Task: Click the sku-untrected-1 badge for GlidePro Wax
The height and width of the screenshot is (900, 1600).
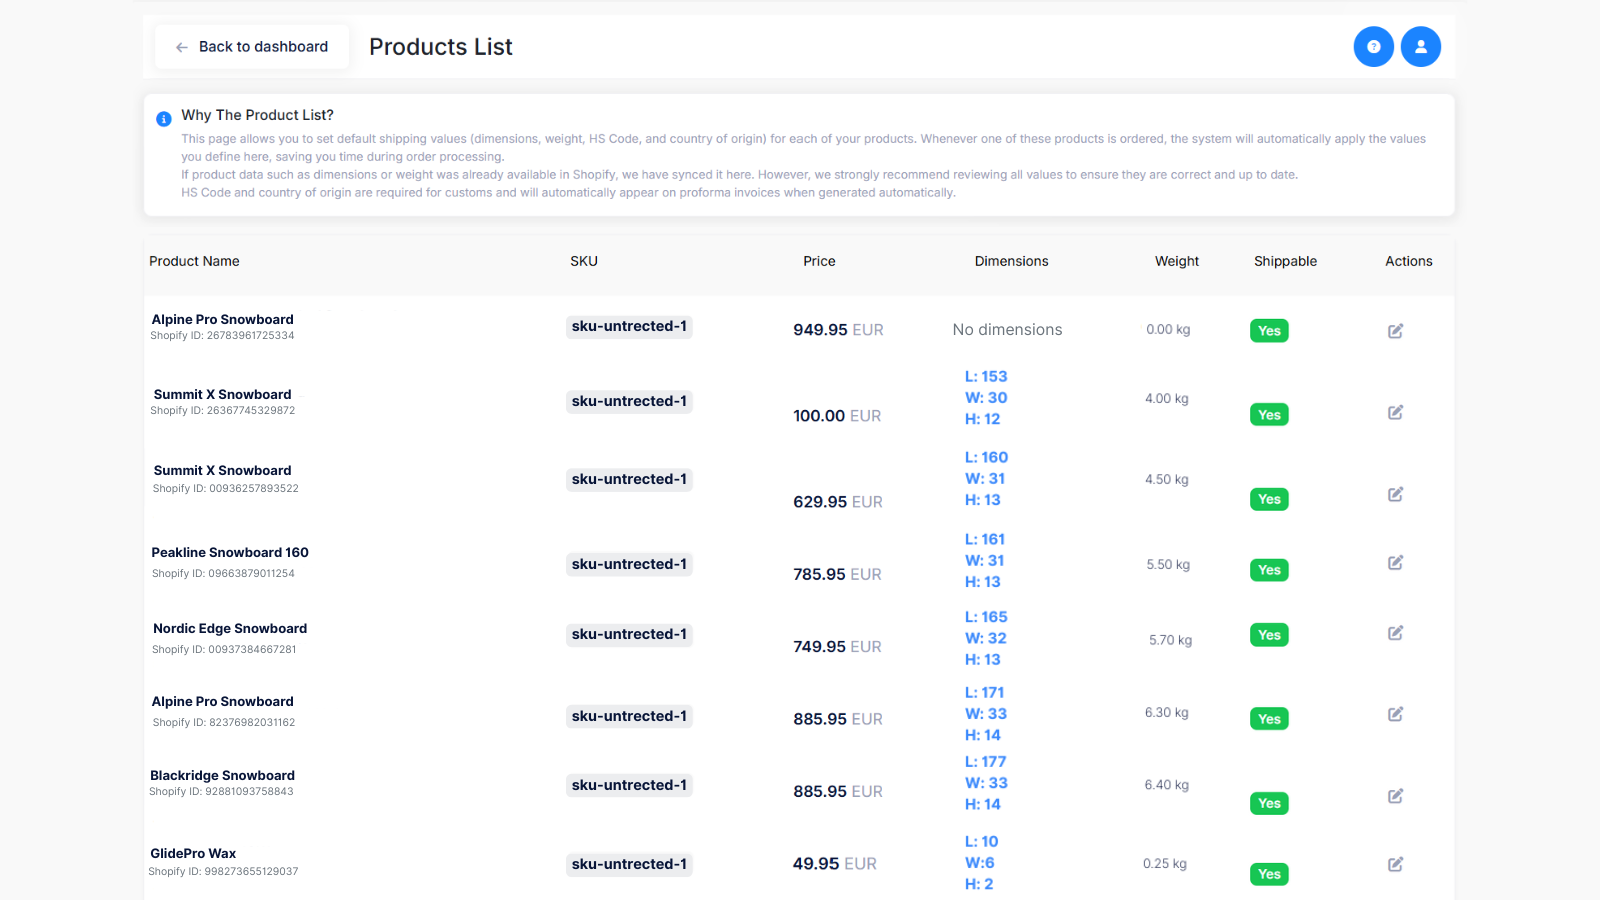Action: (x=629, y=864)
